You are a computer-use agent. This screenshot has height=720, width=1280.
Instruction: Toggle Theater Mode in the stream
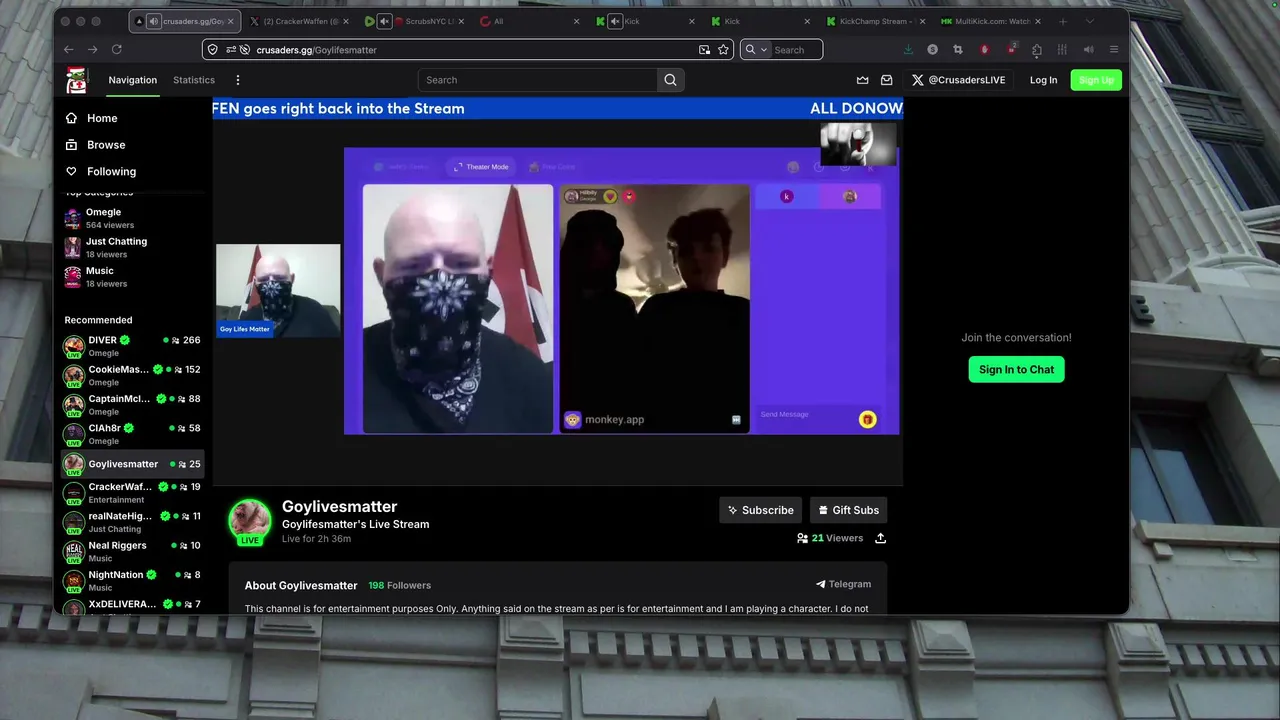[x=480, y=167]
